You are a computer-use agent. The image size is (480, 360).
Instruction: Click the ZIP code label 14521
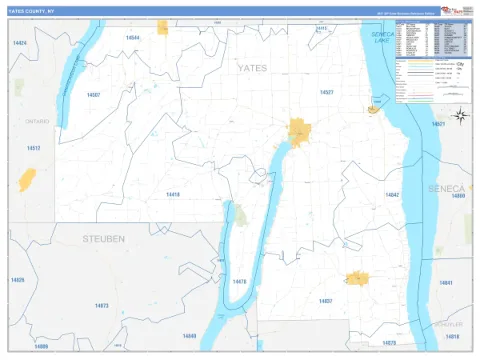tap(438, 124)
